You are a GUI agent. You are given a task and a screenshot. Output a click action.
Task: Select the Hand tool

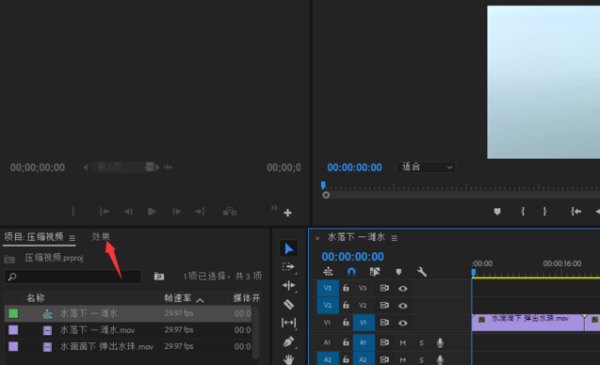(x=289, y=359)
